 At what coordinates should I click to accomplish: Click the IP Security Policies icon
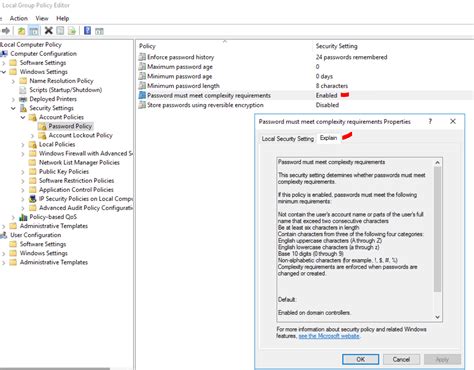(x=33, y=199)
